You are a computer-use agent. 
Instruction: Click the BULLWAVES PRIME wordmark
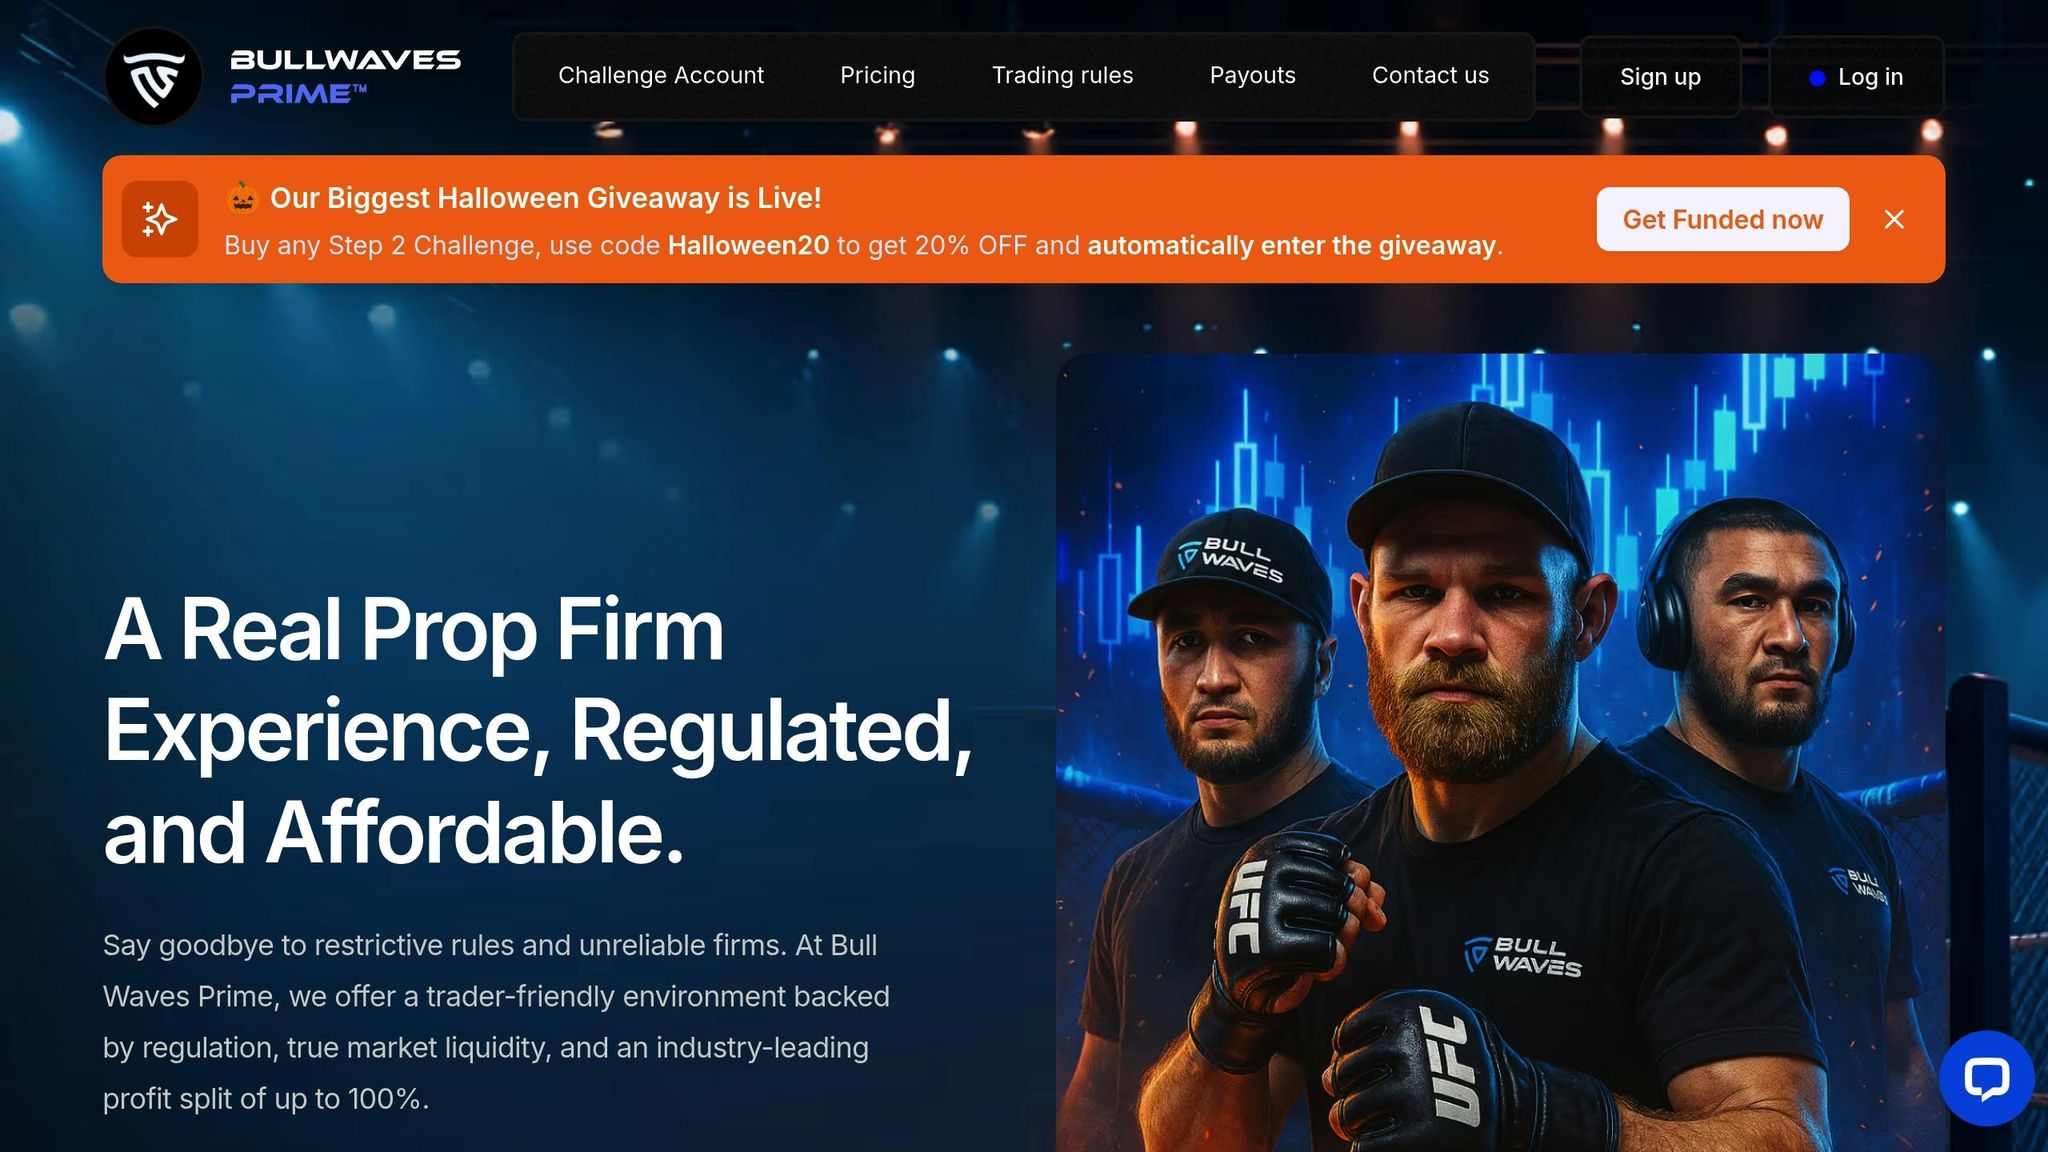pos(345,77)
